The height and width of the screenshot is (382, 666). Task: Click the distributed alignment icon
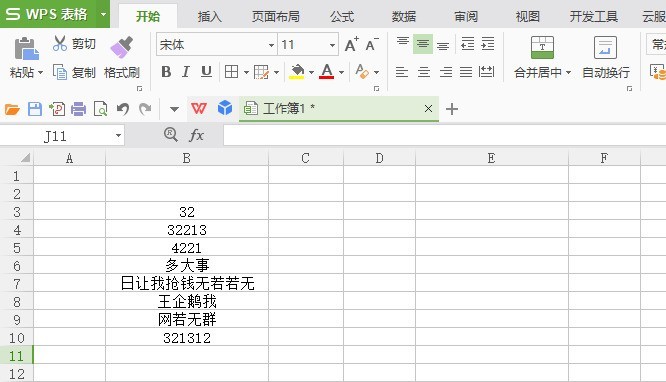486,72
